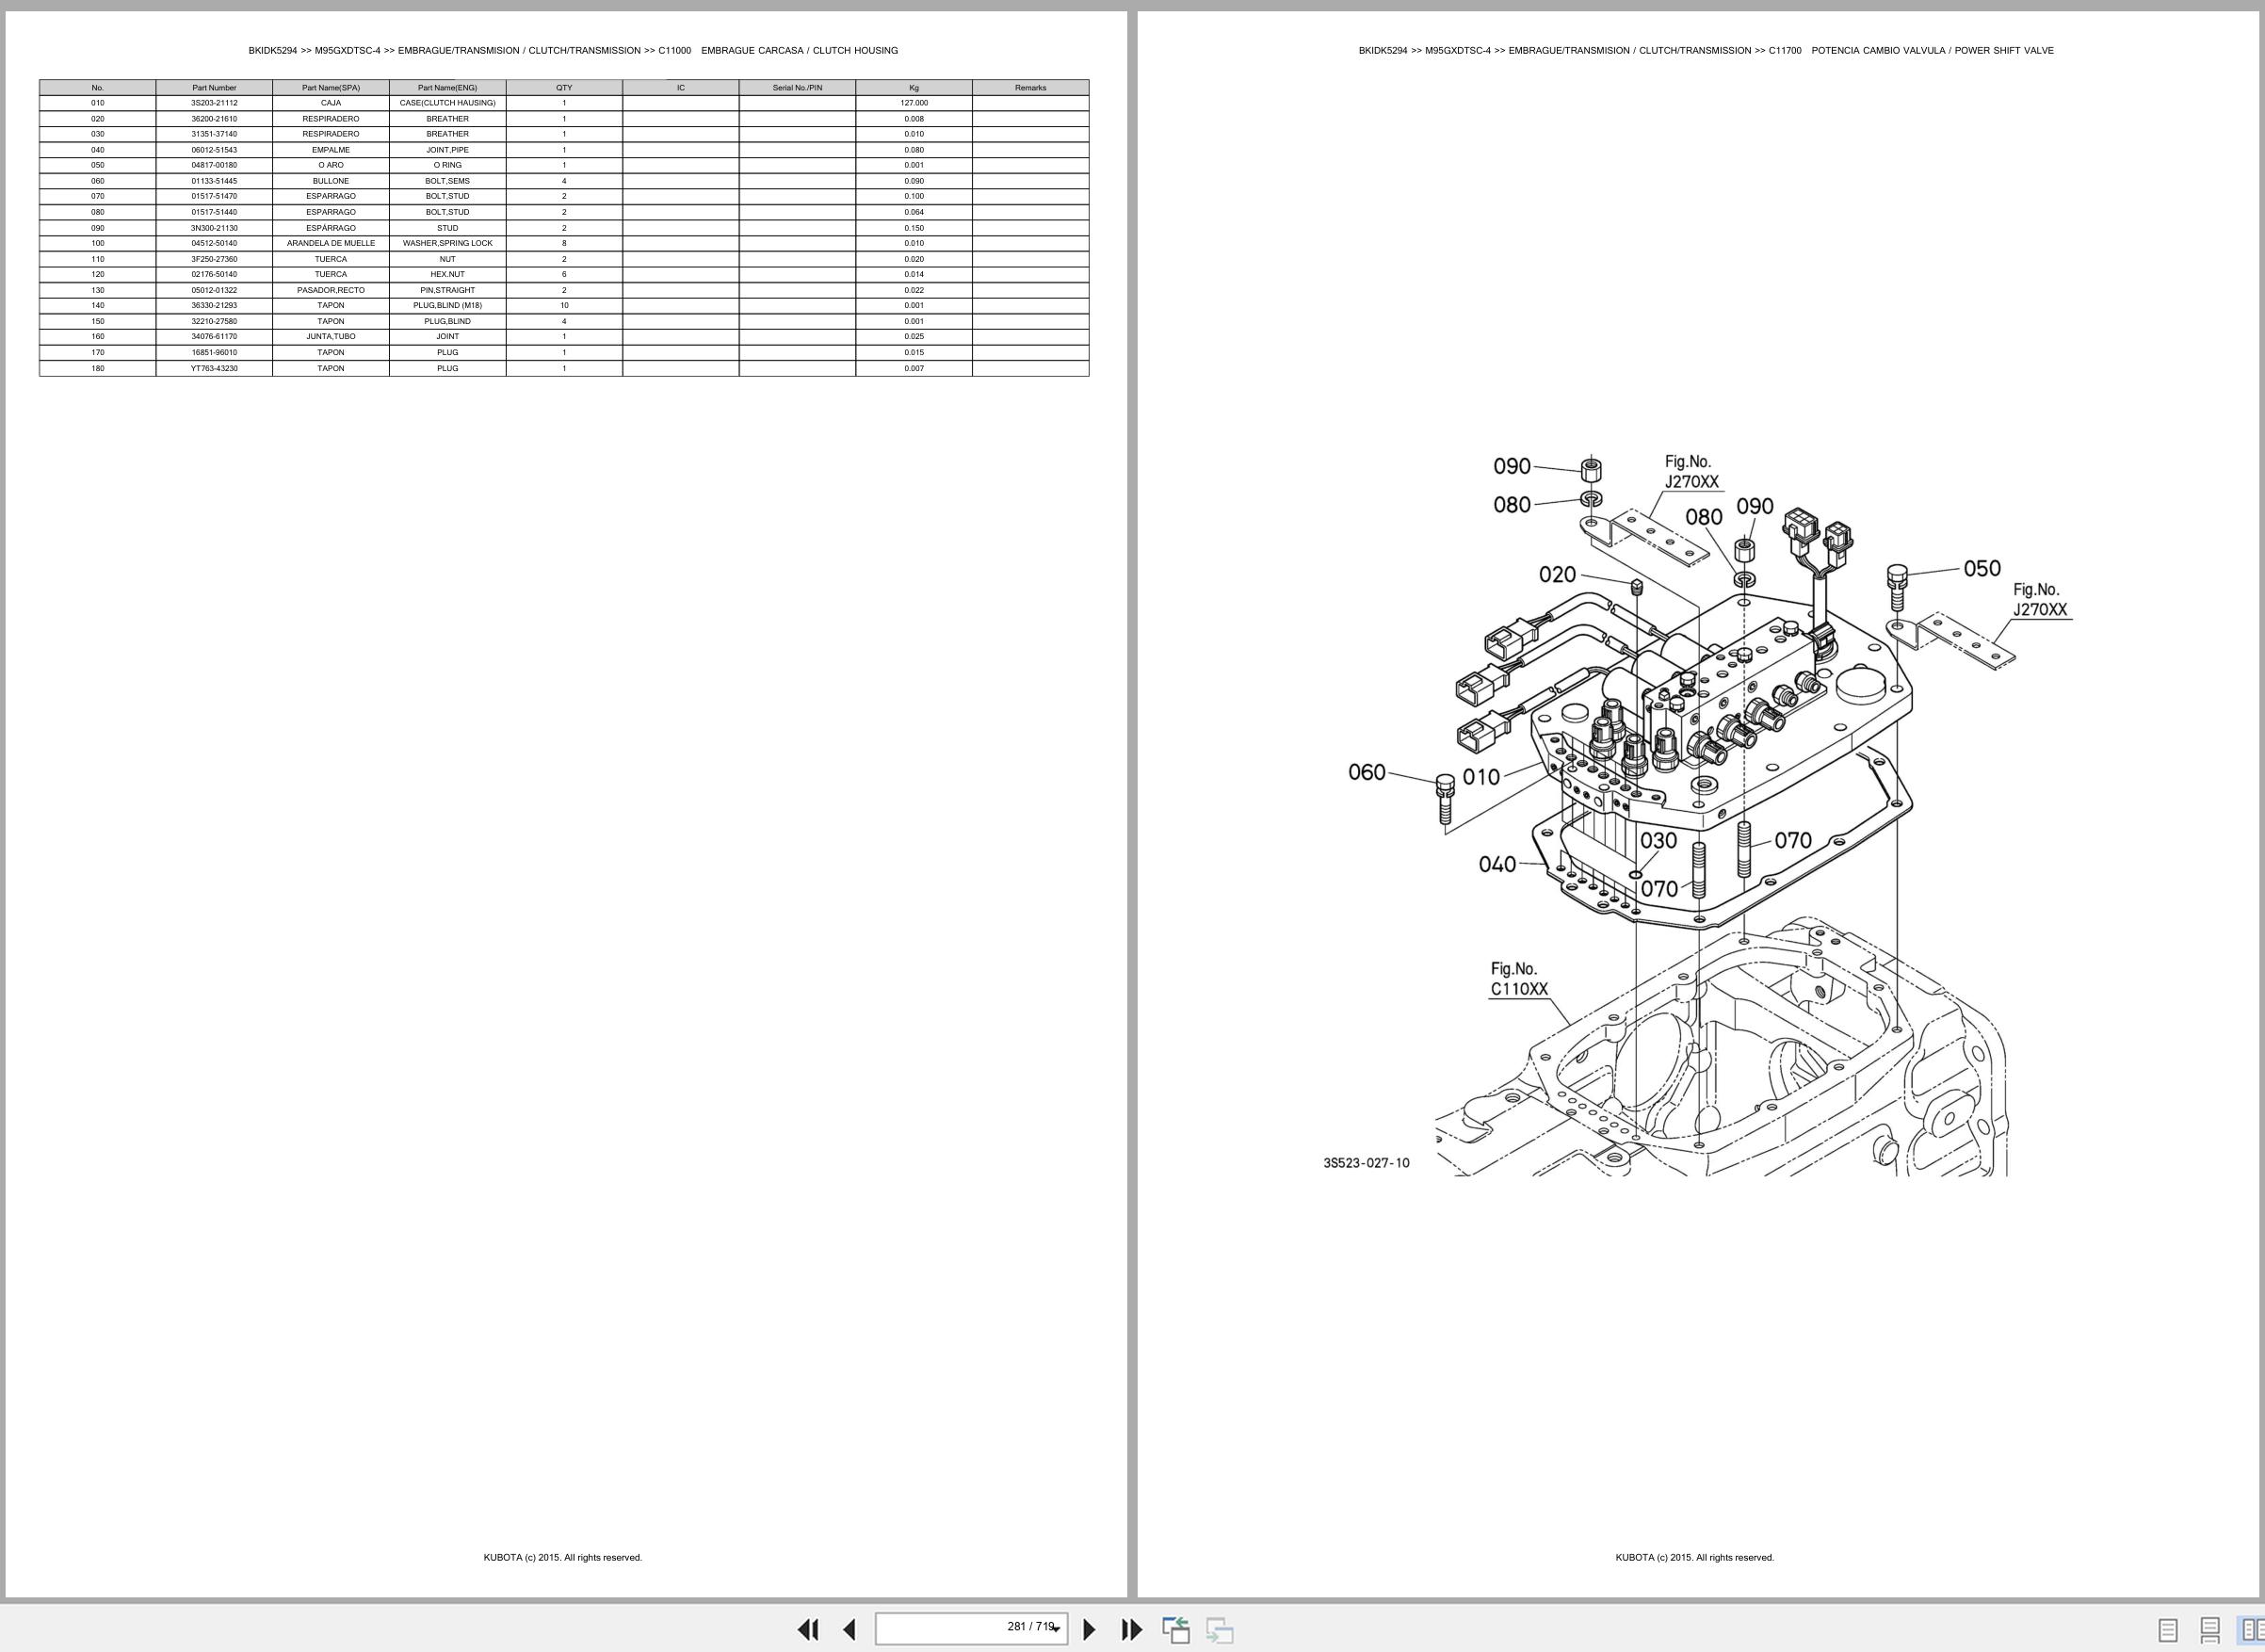Click part number 31351-37140
The height and width of the screenshot is (1652, 2265).
coord(214,134)
